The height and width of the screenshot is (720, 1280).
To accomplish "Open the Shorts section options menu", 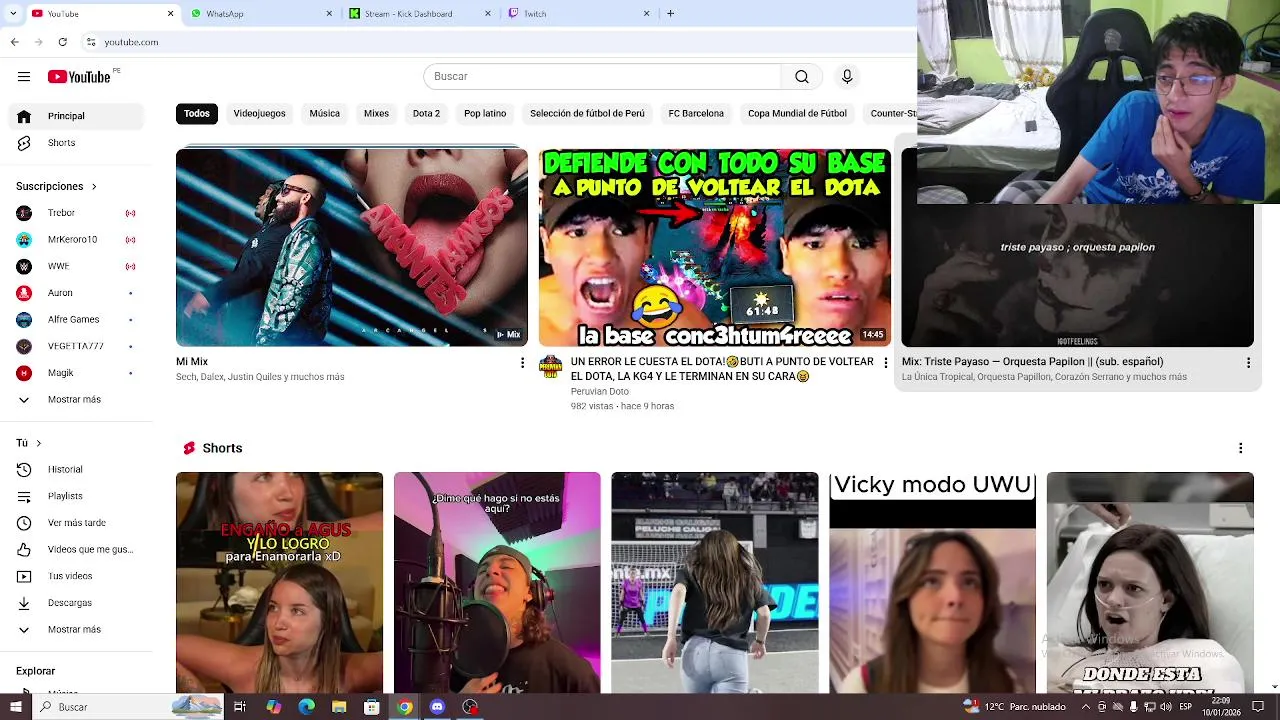I will [1241, 448].
